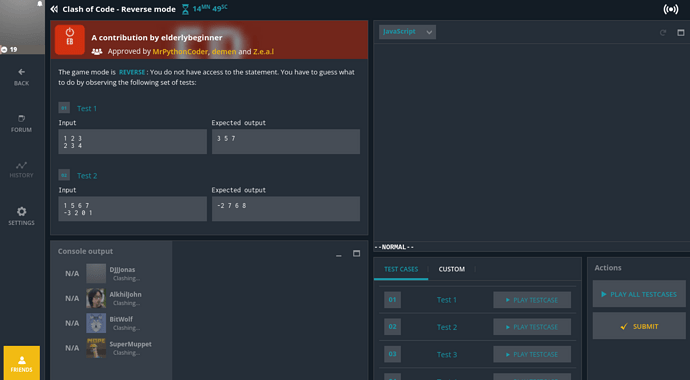Open the JavaScript language dropdown
The height and width of the screenshot is (380, 690).
tap(407, 32)
